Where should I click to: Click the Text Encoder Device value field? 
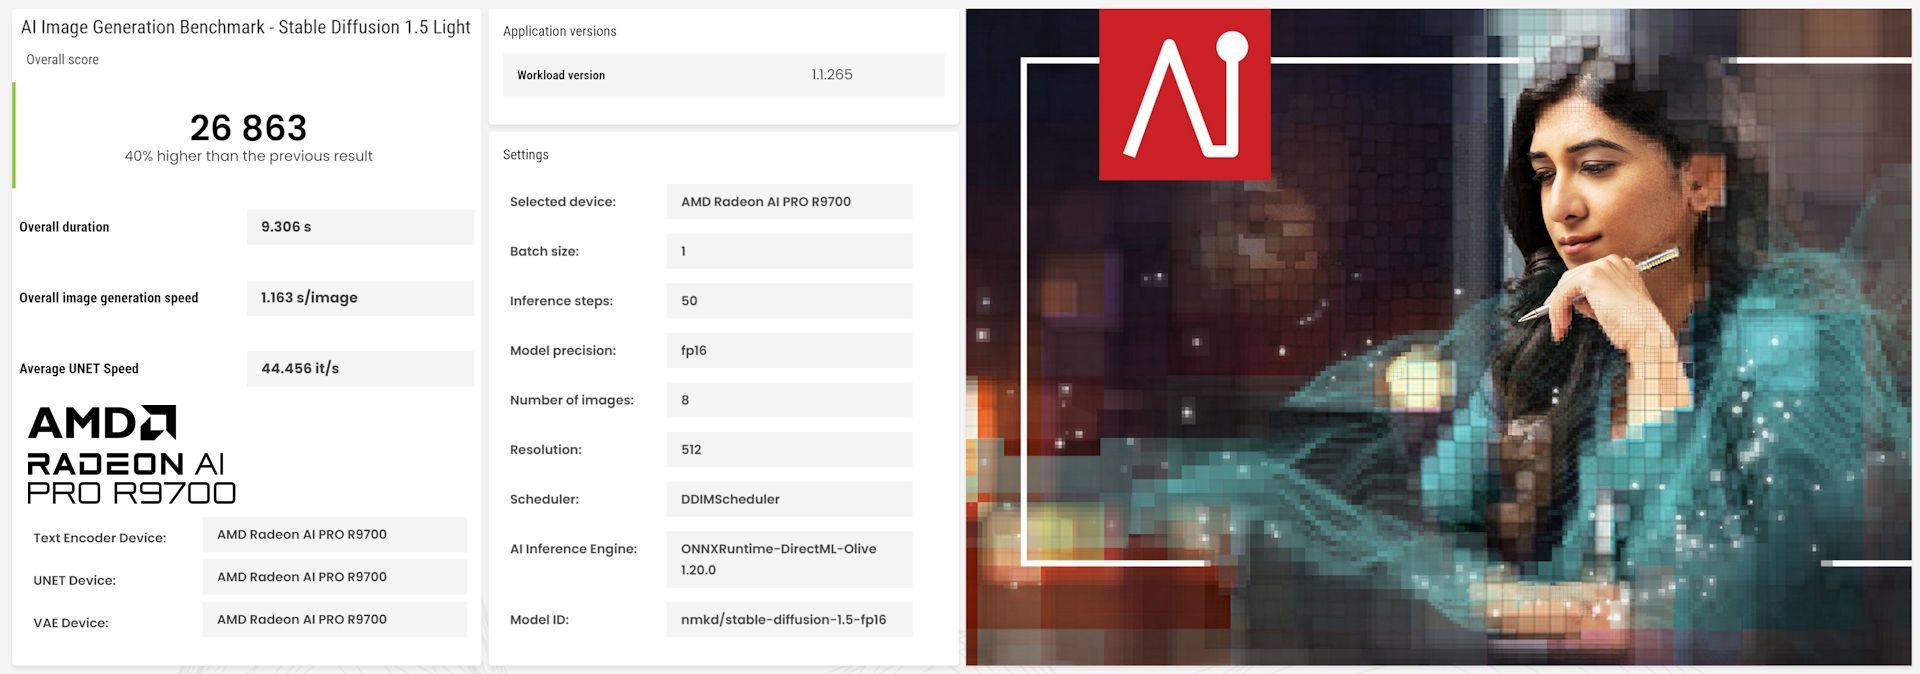pyautogui.click(x=334, y=534)
